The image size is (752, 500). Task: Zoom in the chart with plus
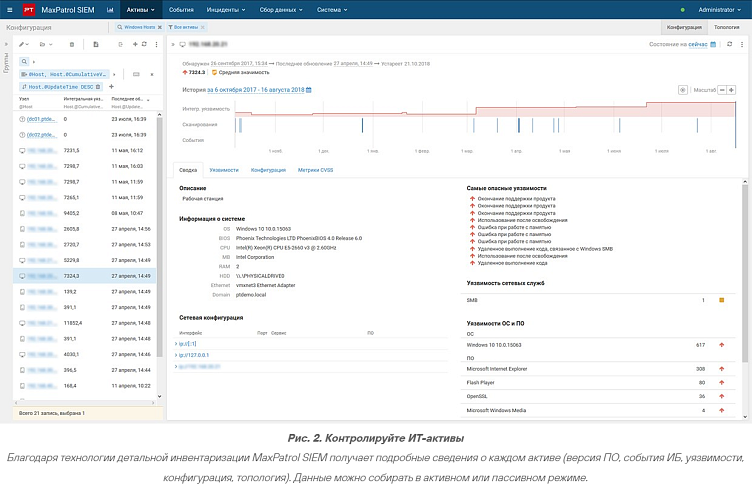(x=731, y=90)
